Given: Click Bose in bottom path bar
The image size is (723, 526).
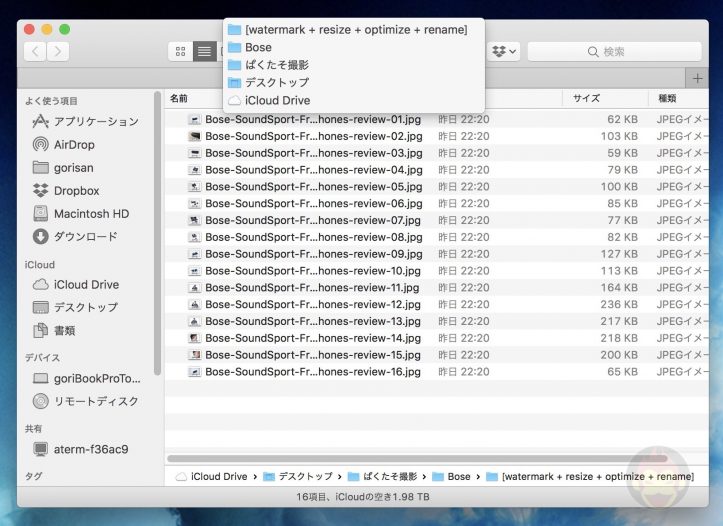Looking at the screenshot, I should tap(451, 476).
